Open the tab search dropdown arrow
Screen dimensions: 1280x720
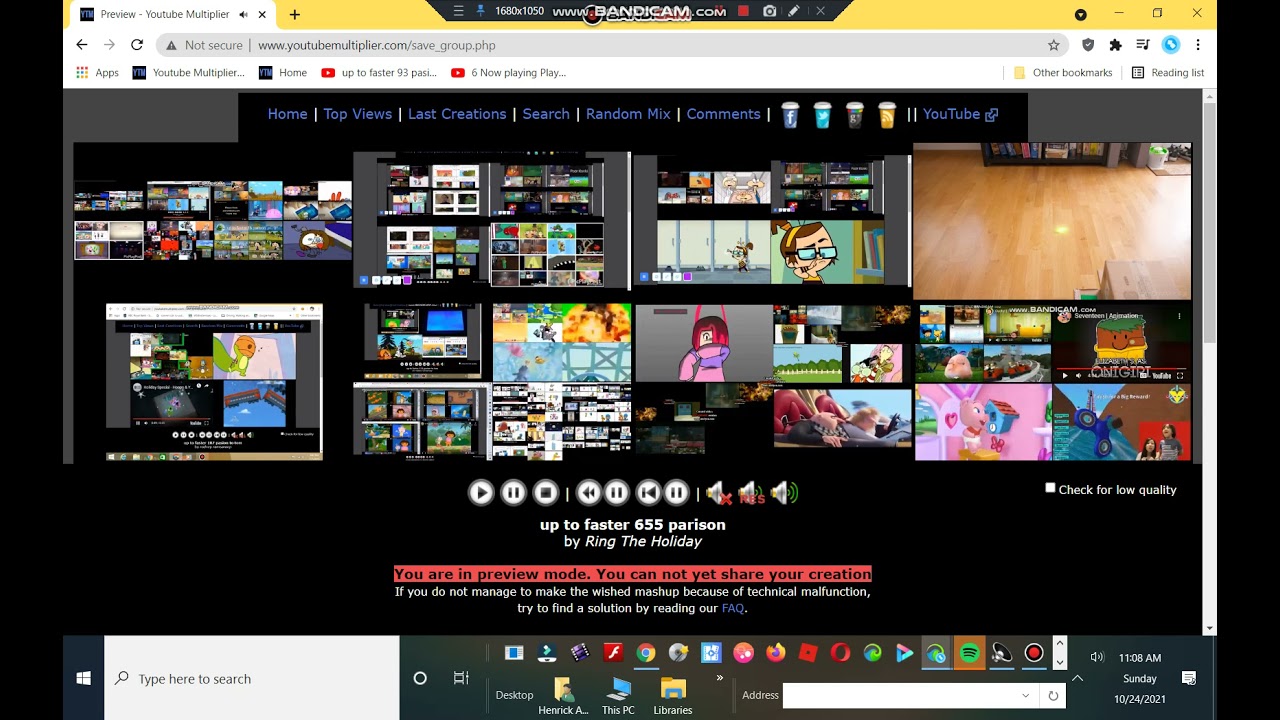tap(1080, 15)
